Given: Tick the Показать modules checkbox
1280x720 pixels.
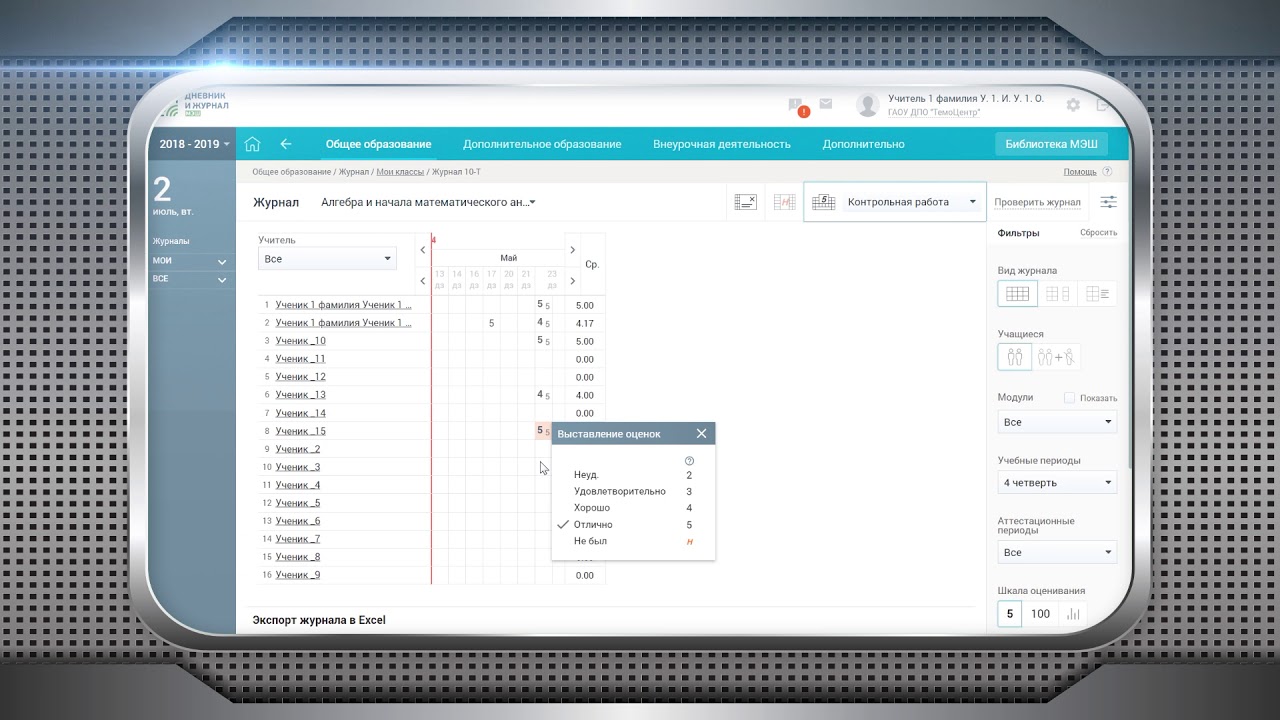Looking at the screenshot, I should click(x=1069, y=398).
